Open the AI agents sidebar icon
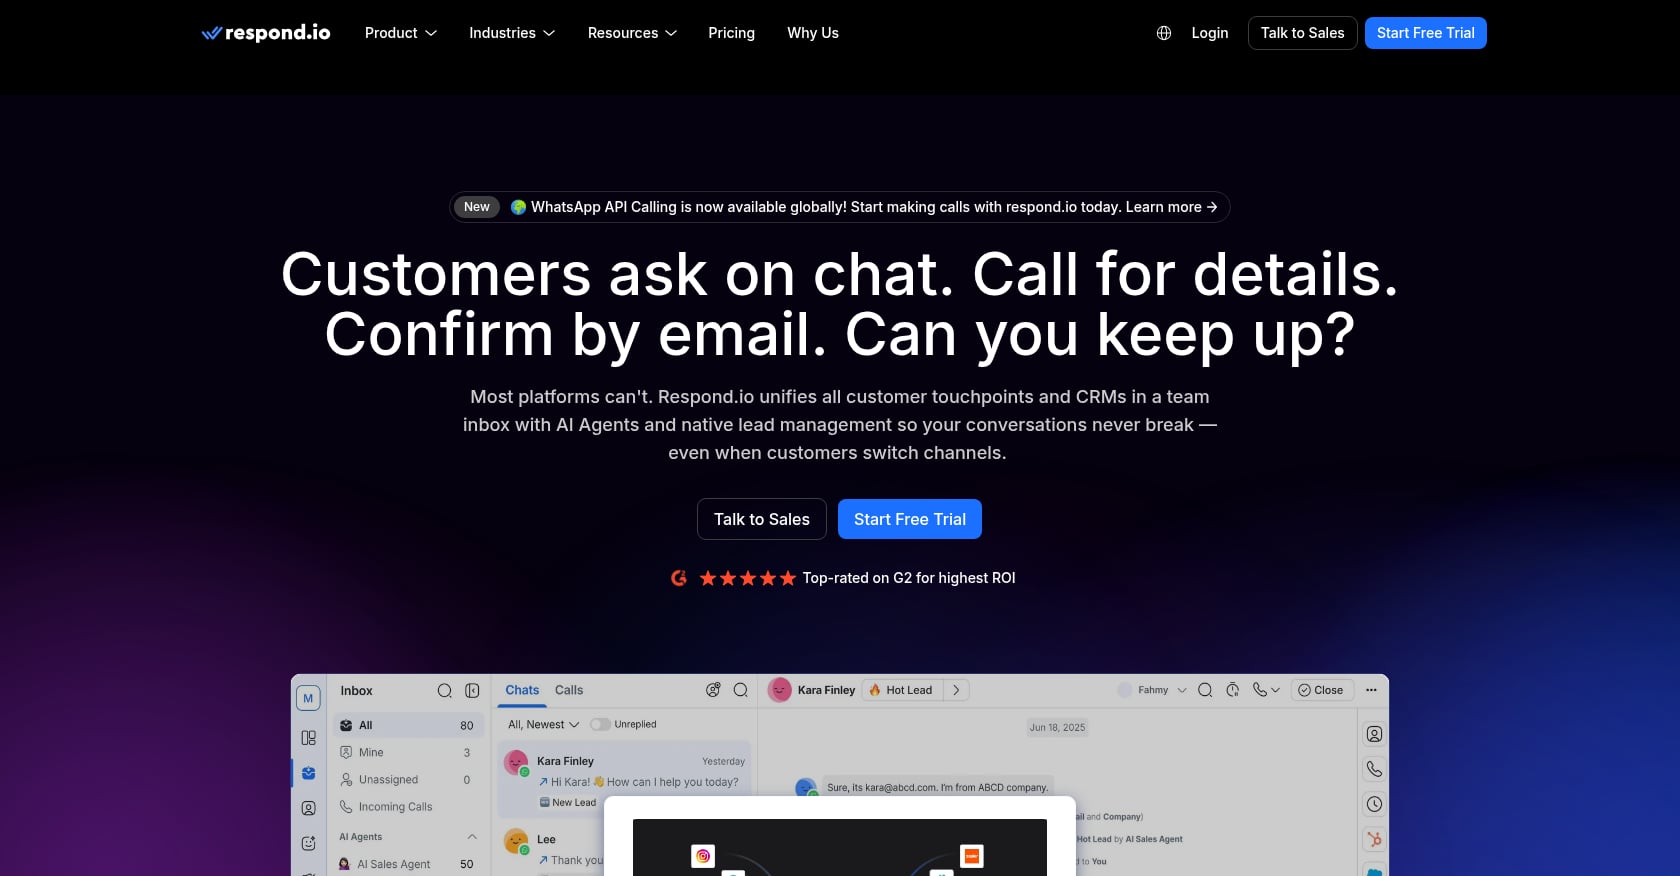 308,843
